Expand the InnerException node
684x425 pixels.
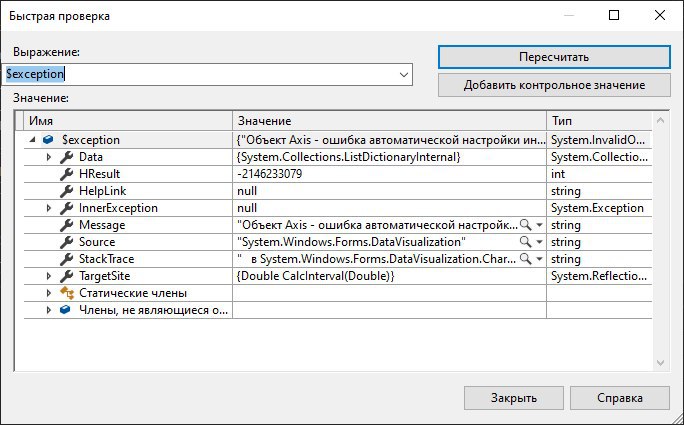(49, 208)
